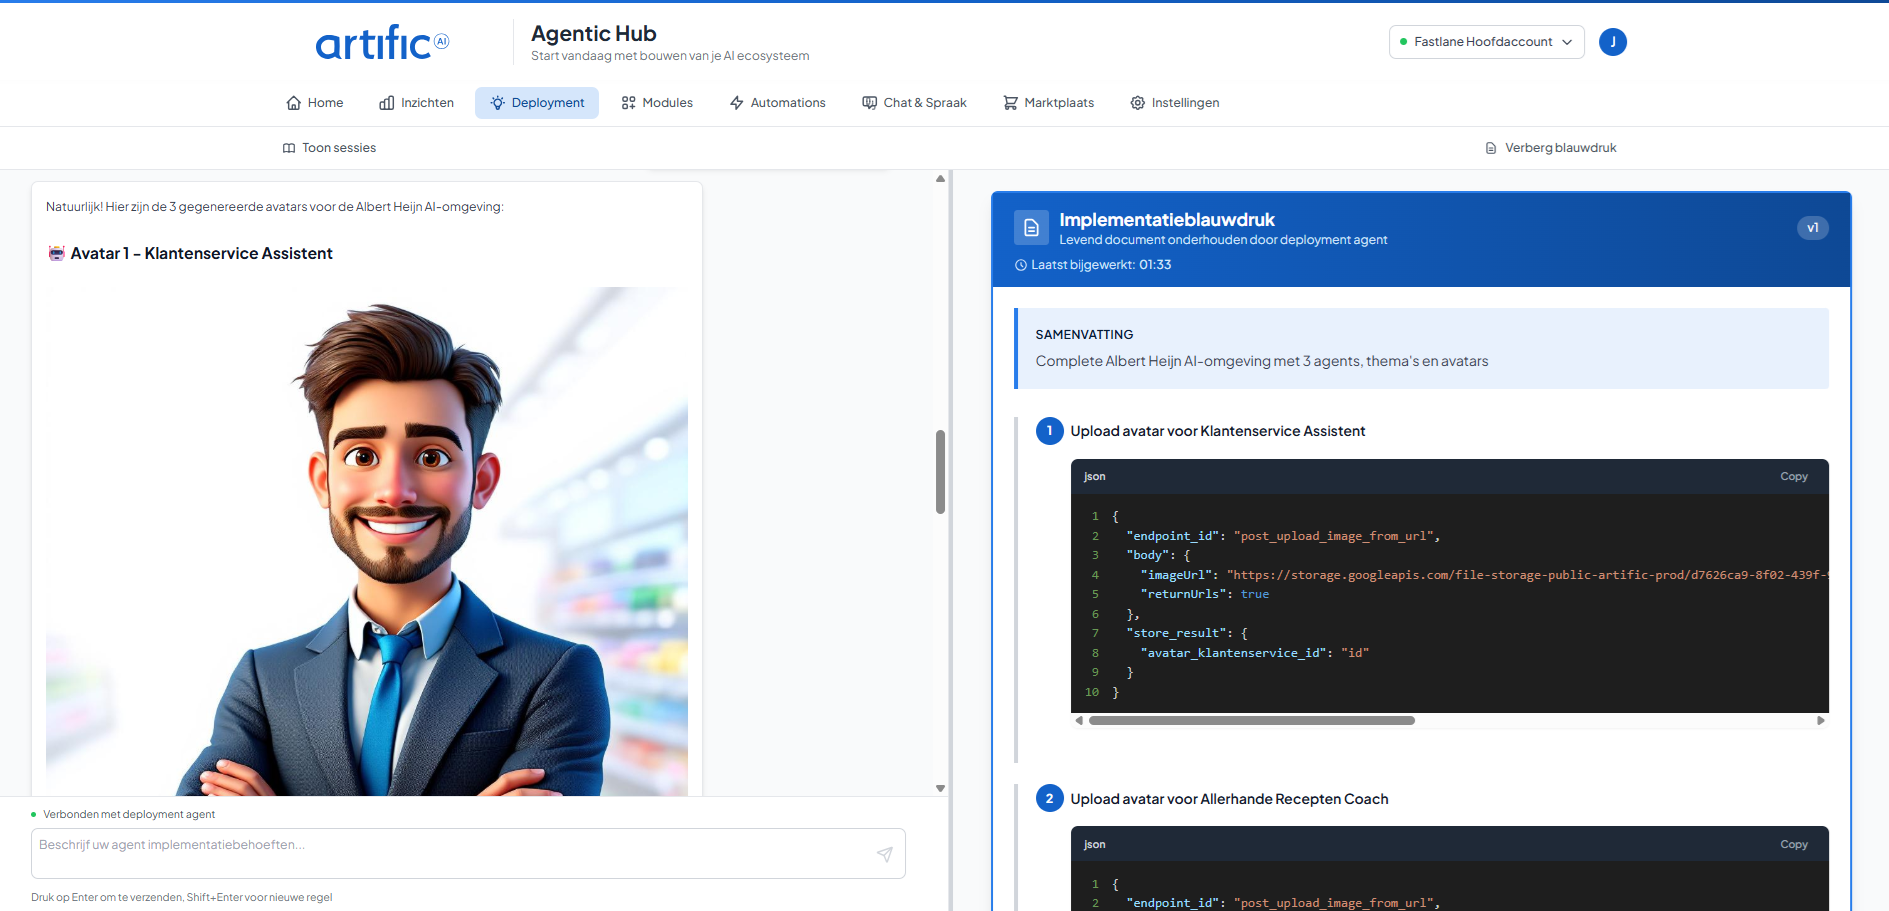The image size is (1889, 911).
Task: Expand the Fastlane Hoofdaccount dropdown
Action: tap(1486, 42)
